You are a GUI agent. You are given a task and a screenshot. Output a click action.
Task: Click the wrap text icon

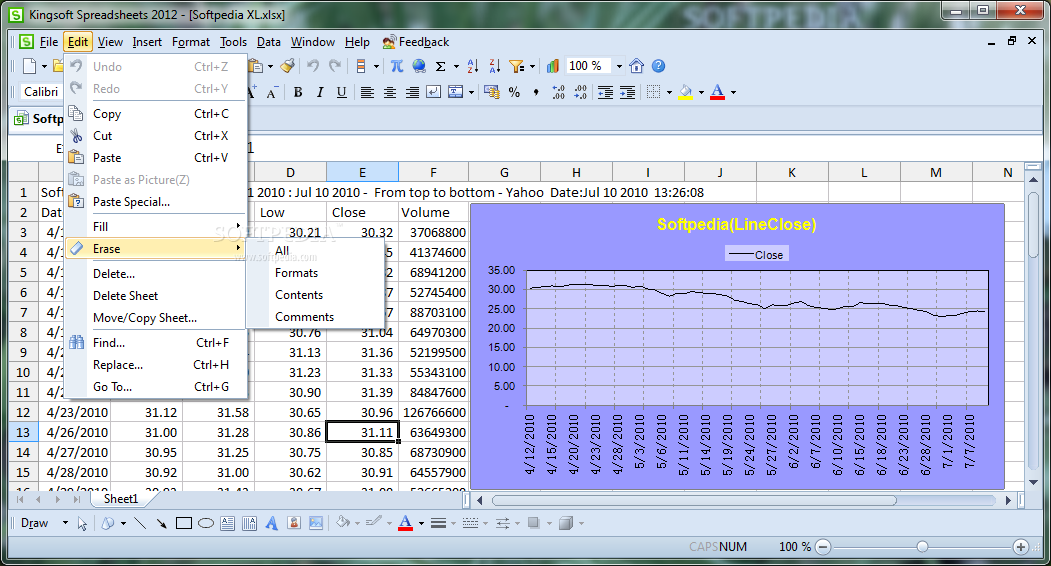(x=434, y=92)
